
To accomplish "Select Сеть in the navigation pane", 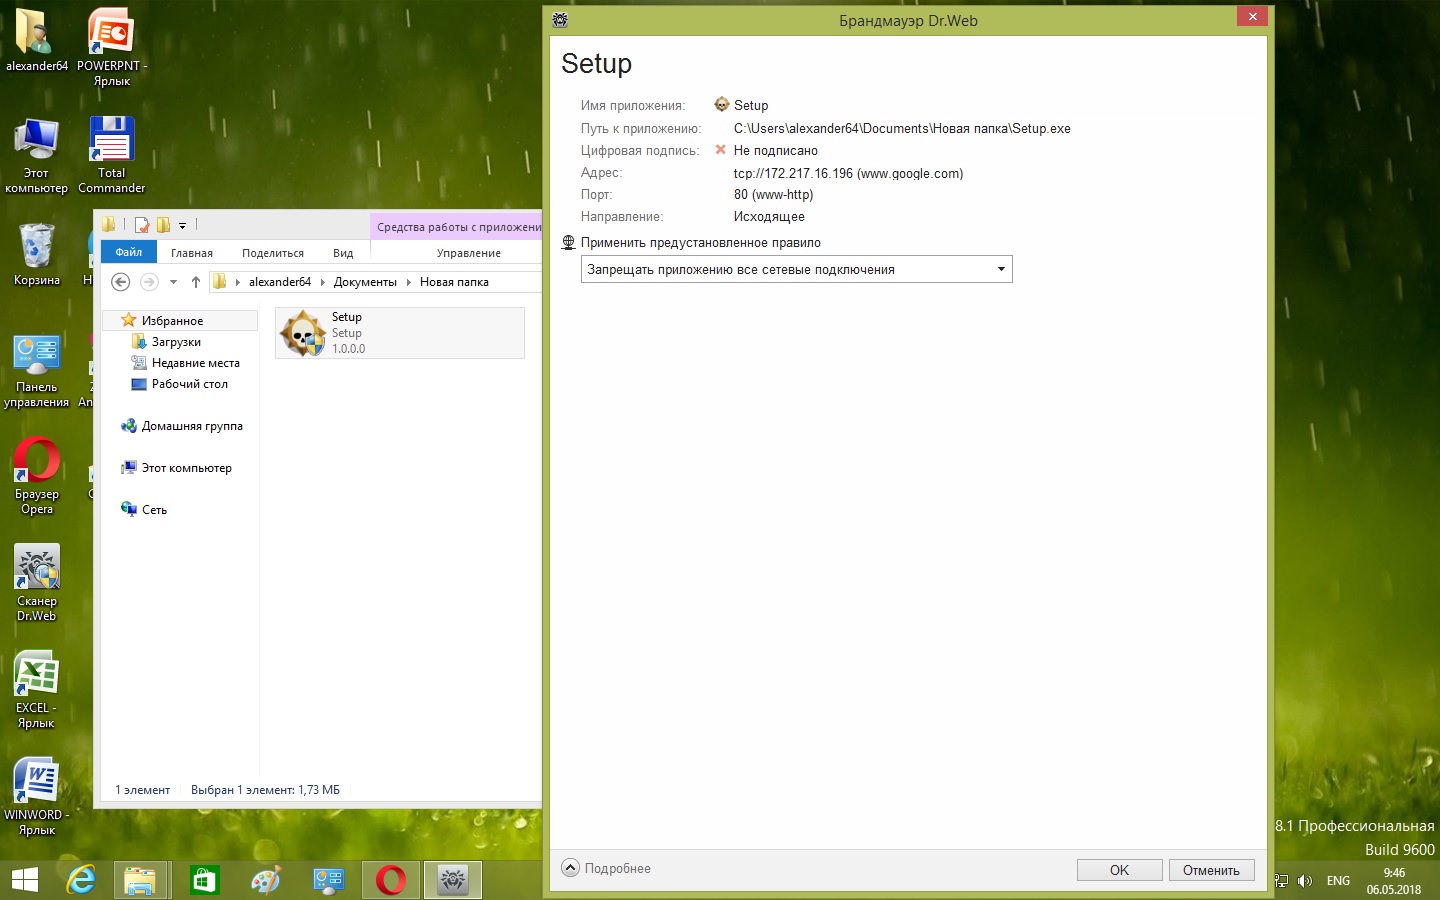I will click(x=154, y=510).
